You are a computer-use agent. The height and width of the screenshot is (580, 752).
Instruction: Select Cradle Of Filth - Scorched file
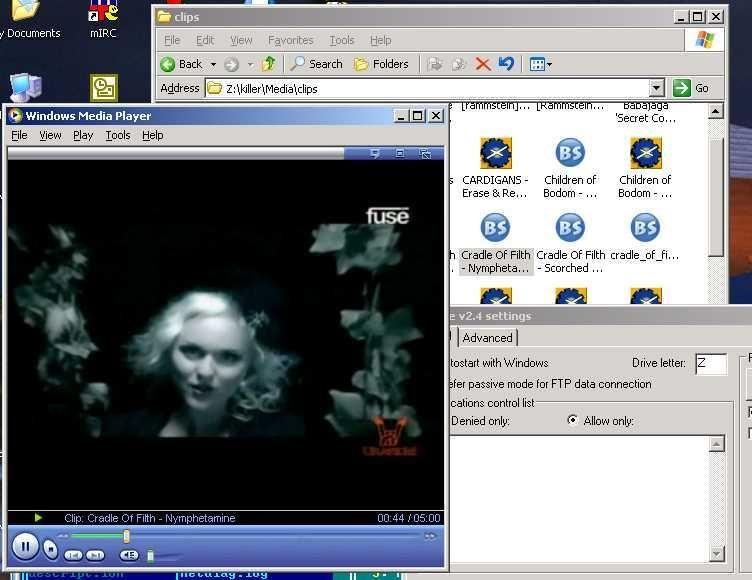tap(570, 243)
